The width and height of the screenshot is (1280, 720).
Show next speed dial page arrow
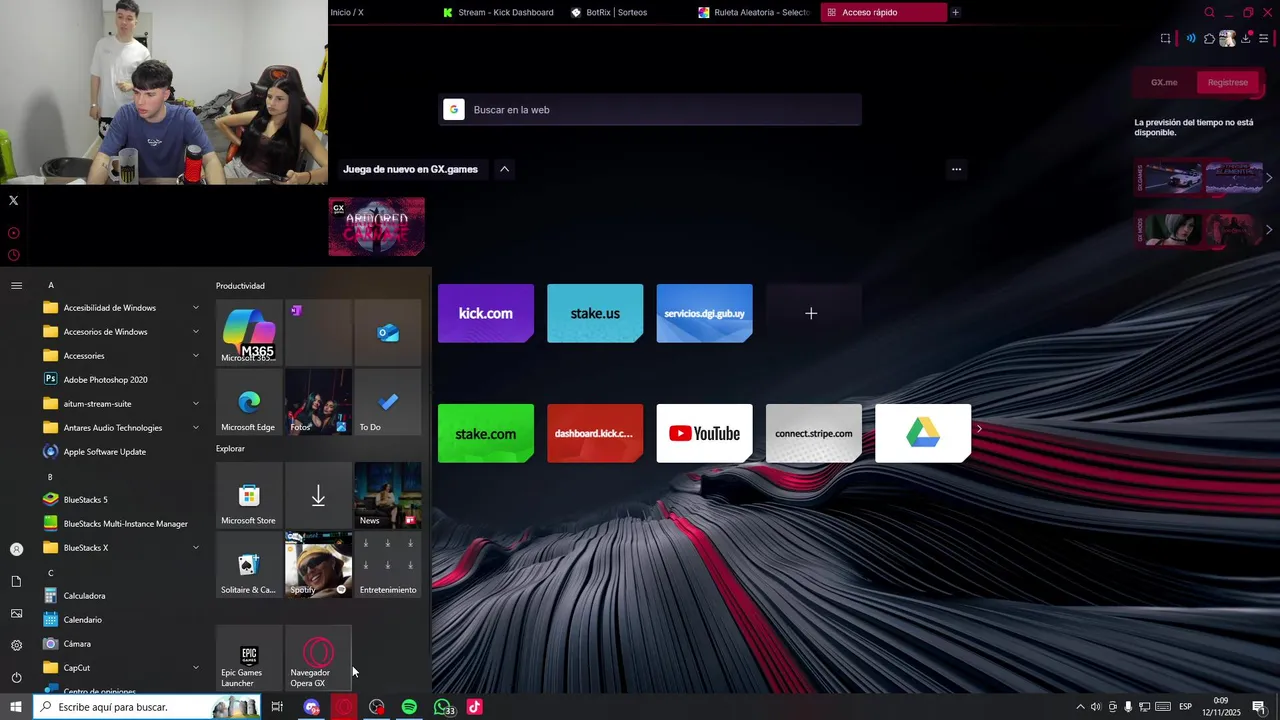tap(979, 429)
